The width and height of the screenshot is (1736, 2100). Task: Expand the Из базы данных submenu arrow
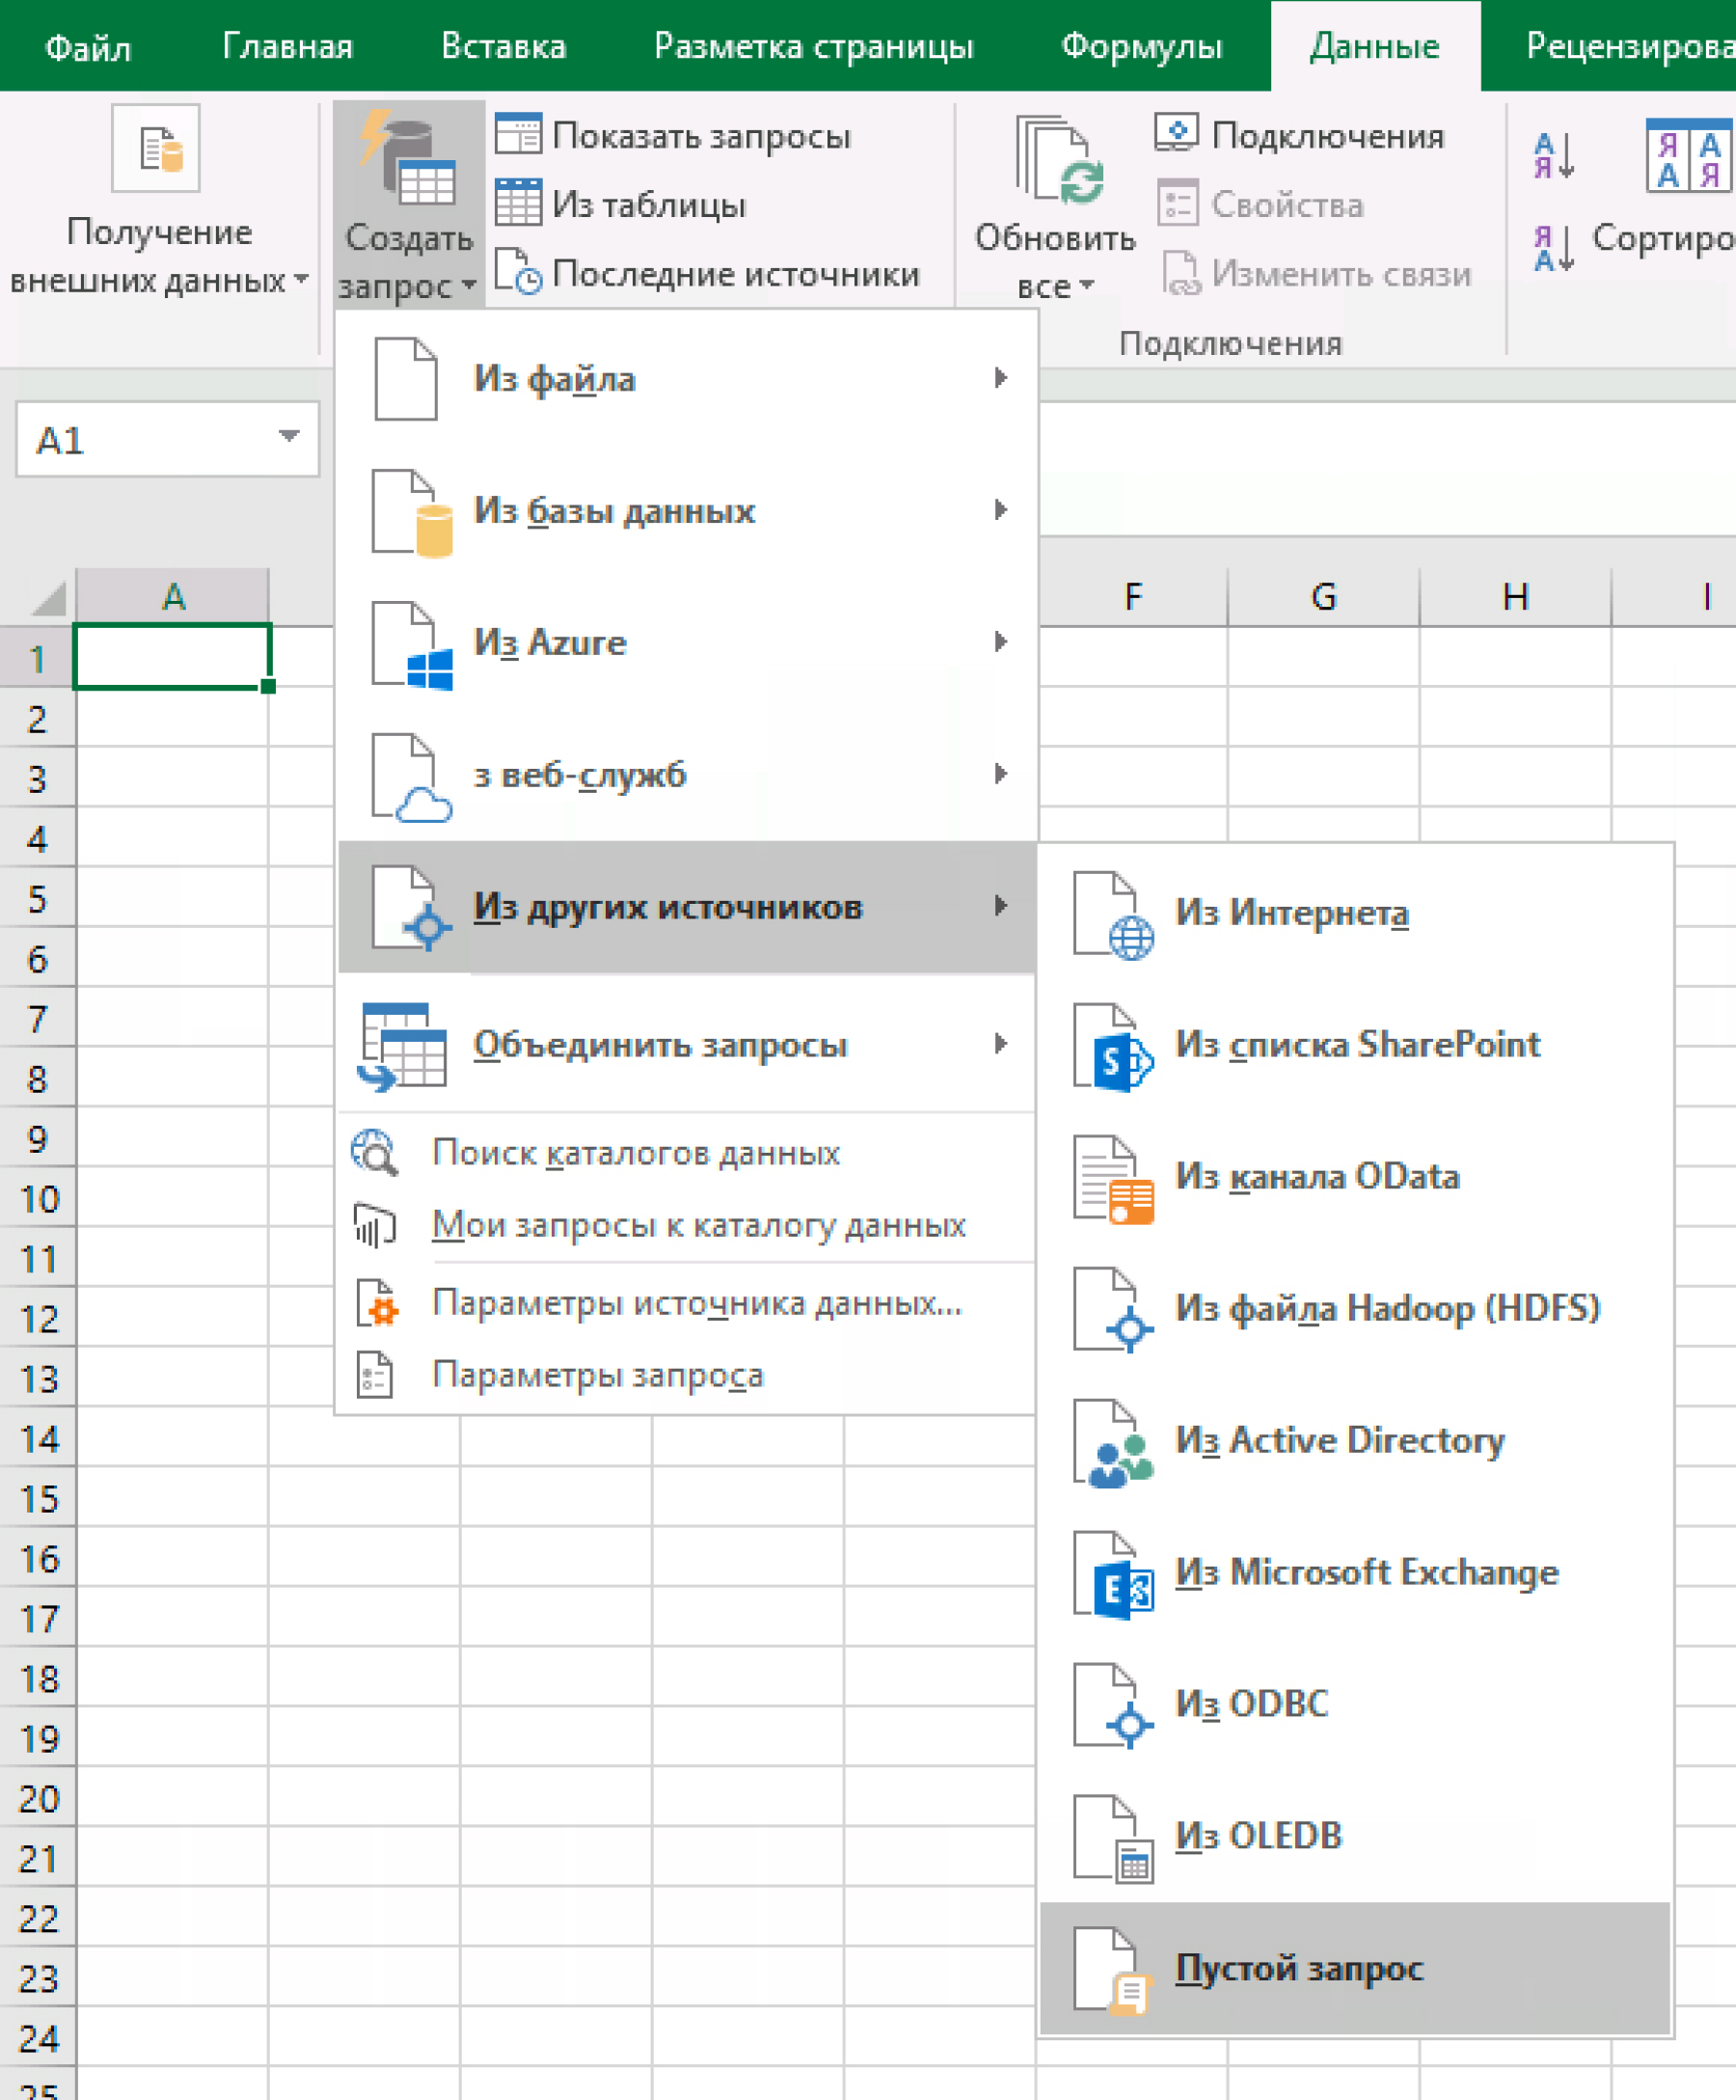point(1000,510)
